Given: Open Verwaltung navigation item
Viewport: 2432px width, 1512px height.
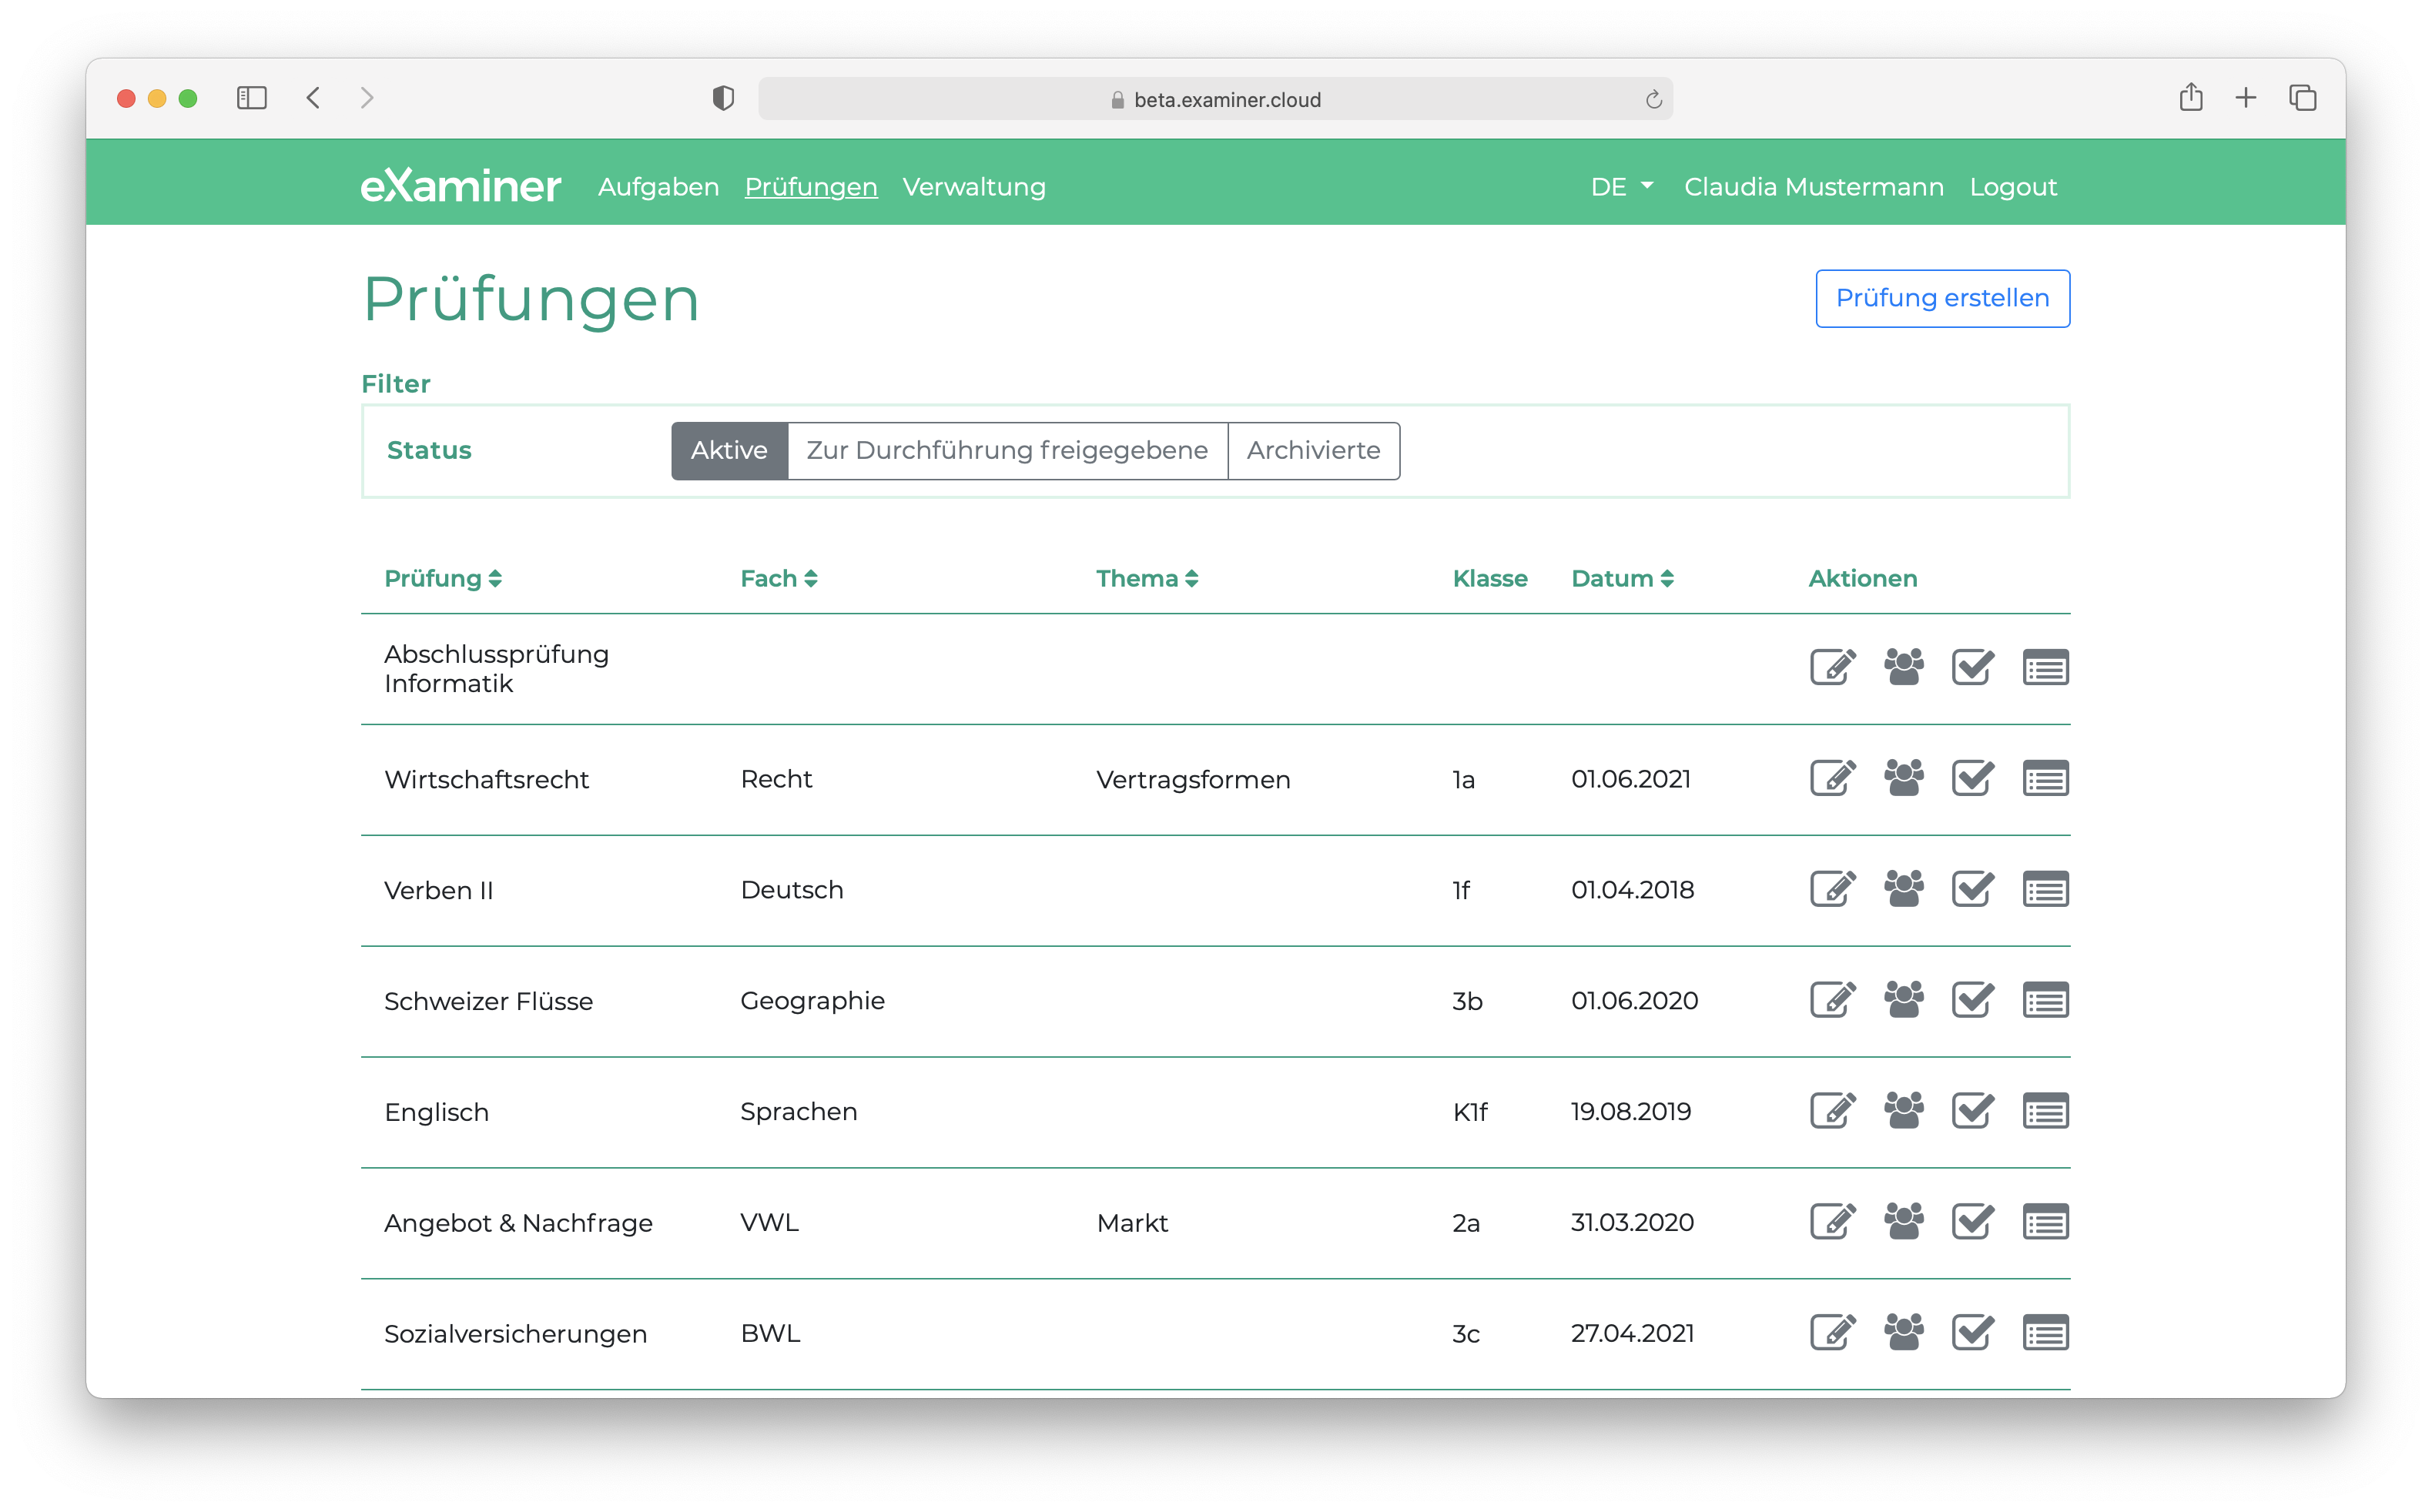Looking at the screenshot, I should 973,187.
